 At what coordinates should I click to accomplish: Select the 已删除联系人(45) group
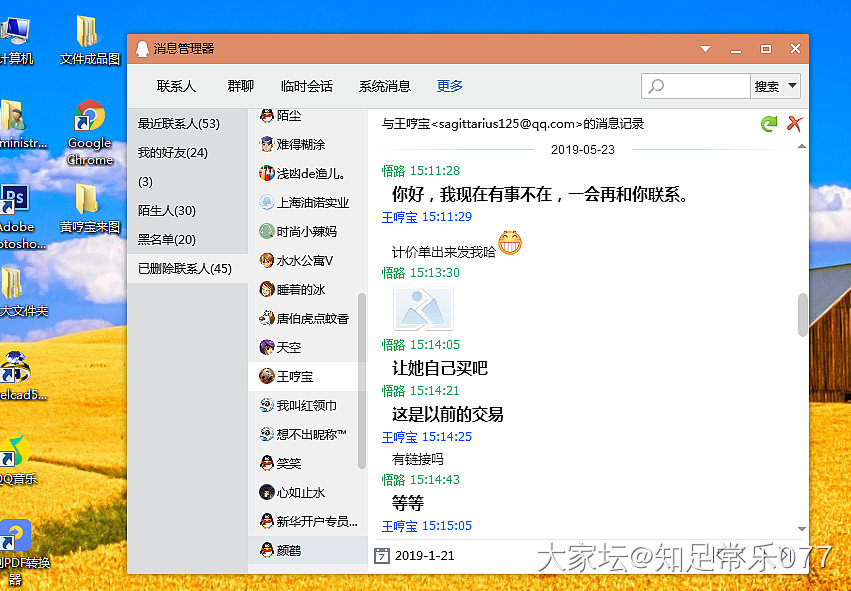pos(185,268)
